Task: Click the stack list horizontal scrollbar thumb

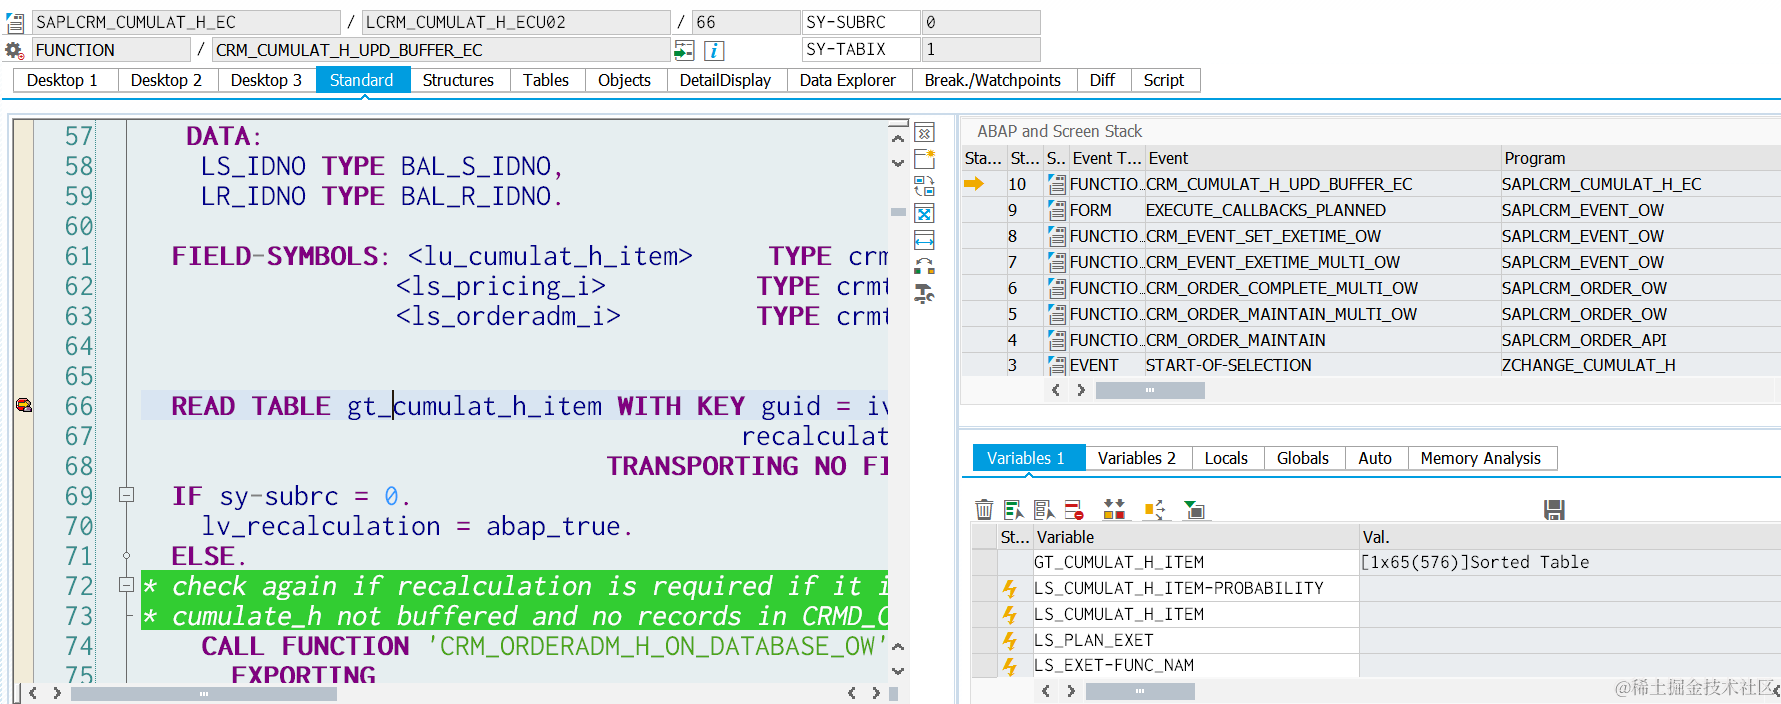Action: click(1150, 390)
